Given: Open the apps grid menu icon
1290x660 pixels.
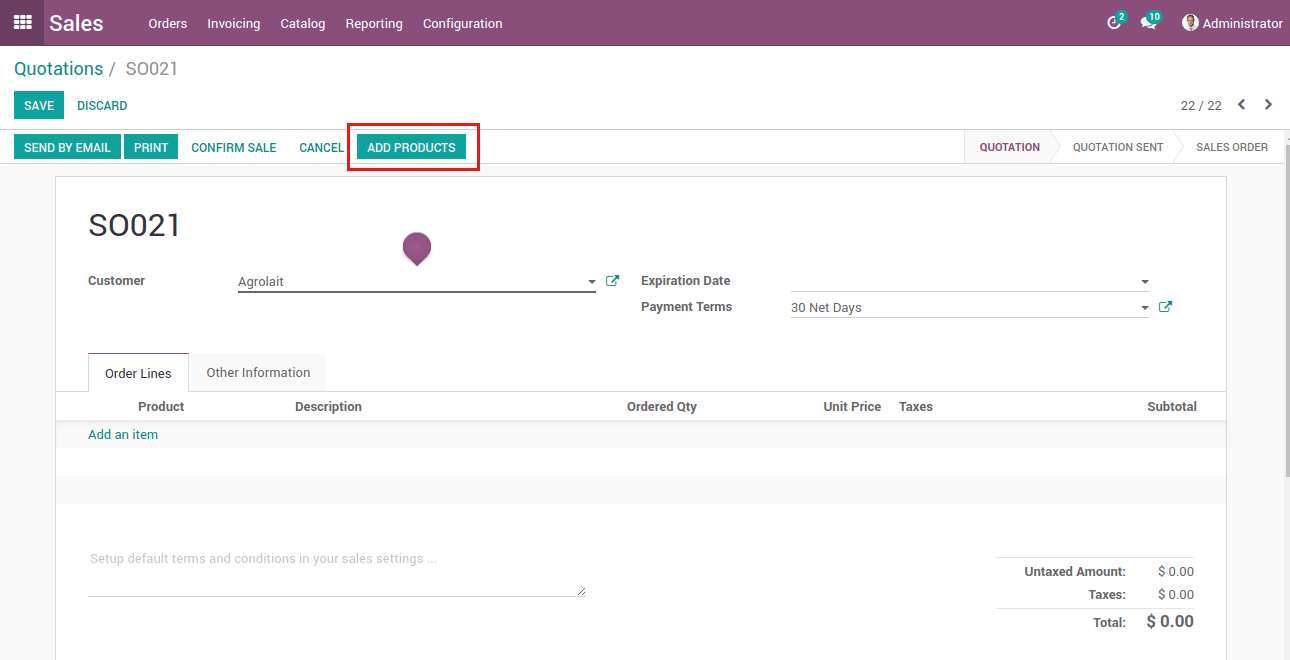Looking at the screenshot, I should point(22,22).
